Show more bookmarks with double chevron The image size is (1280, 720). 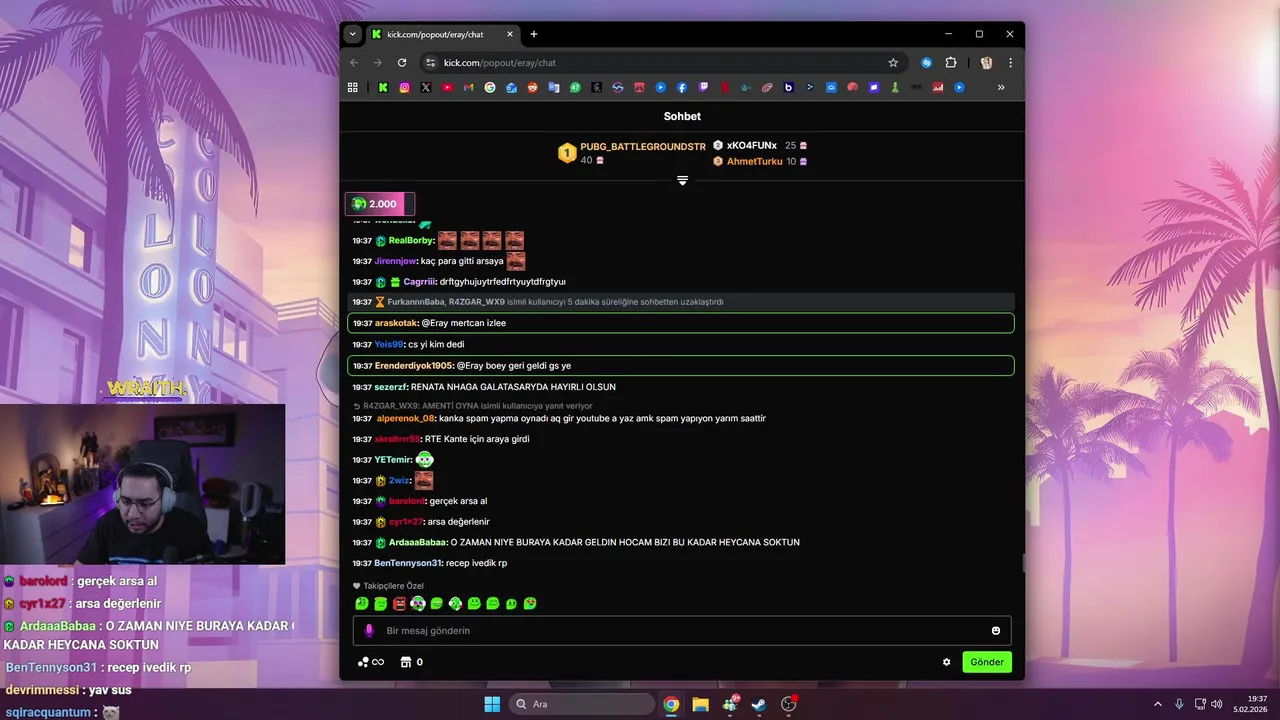point(1001,88)
